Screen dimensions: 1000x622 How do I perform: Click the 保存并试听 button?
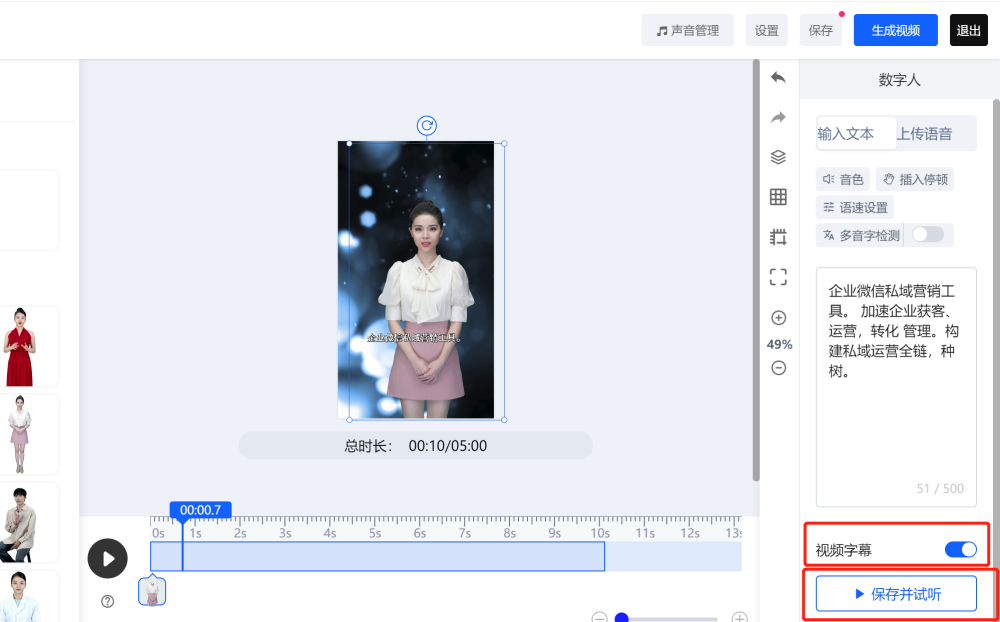(896, 595)
